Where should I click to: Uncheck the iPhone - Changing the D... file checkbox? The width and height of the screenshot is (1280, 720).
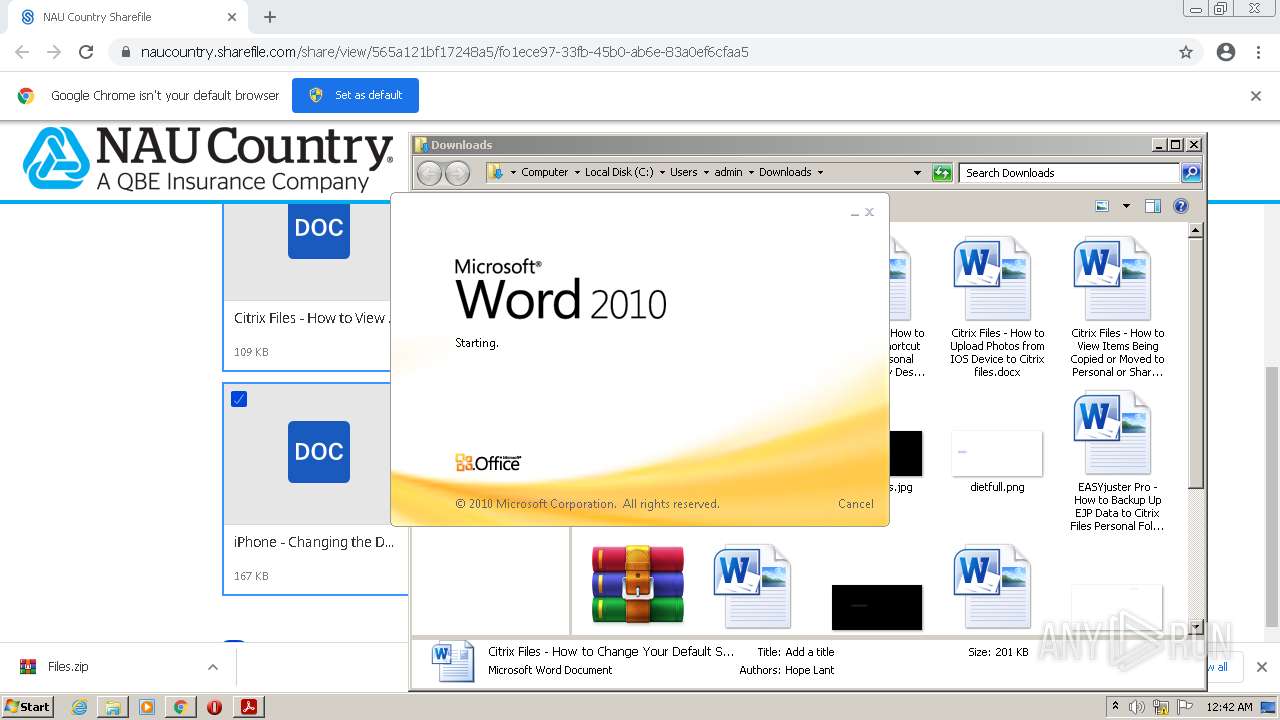coord(239,399)
